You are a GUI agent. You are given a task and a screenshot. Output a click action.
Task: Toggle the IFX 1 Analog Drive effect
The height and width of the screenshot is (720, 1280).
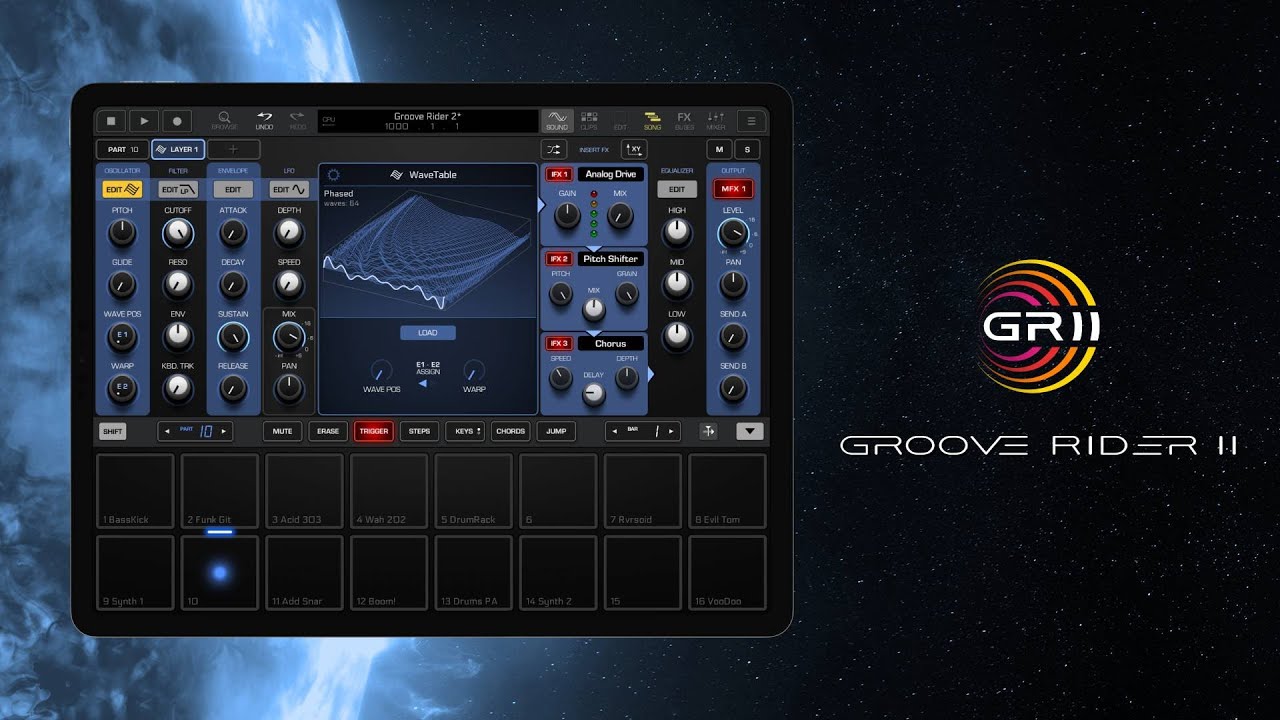pos(558,174)
